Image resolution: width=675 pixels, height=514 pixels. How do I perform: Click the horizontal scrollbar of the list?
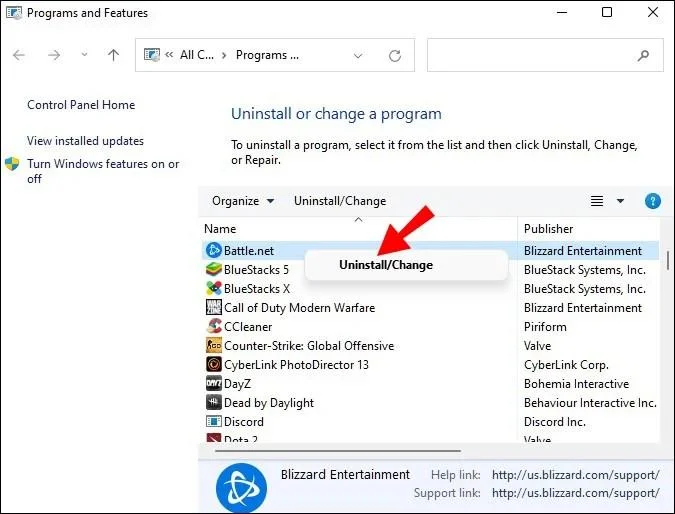point(338,451)
